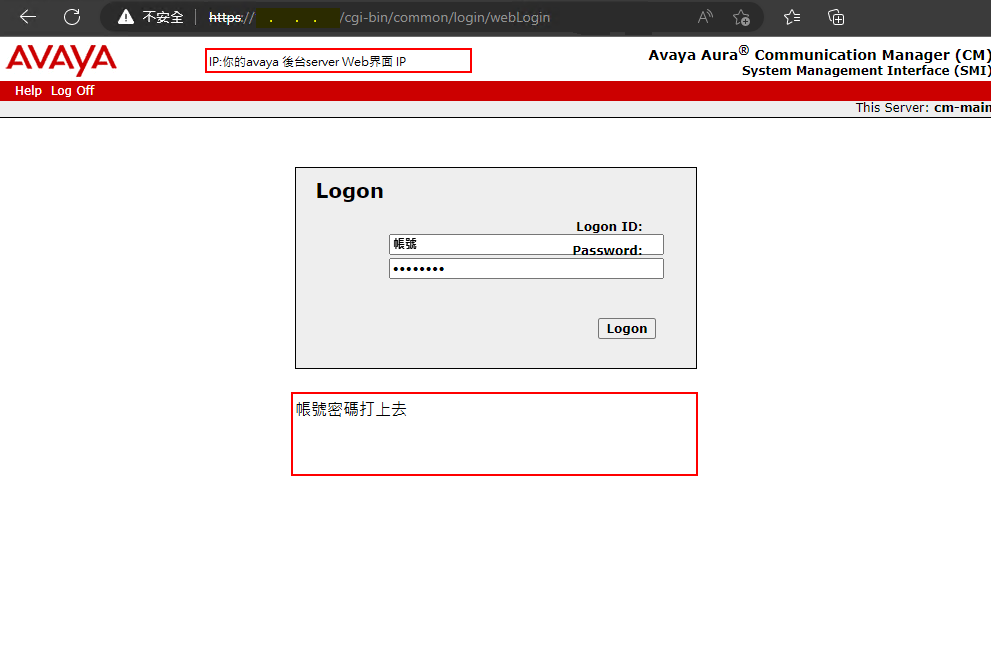
Task: Open the collections icon in browser toolbar
Action: pyautogui.click(x=836, y=17)
